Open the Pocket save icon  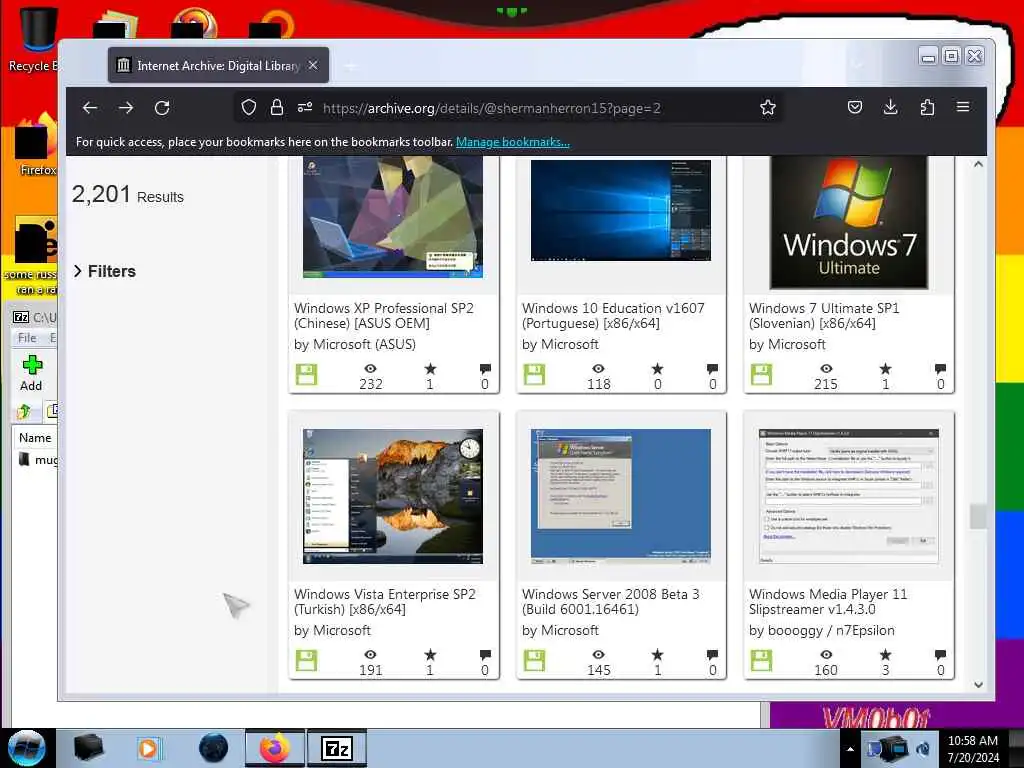854,107
